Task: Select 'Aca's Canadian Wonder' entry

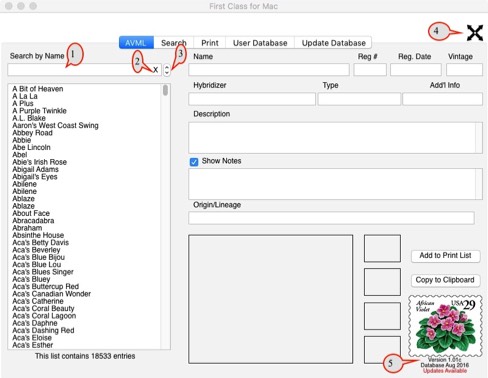Action: coord(52,294)
